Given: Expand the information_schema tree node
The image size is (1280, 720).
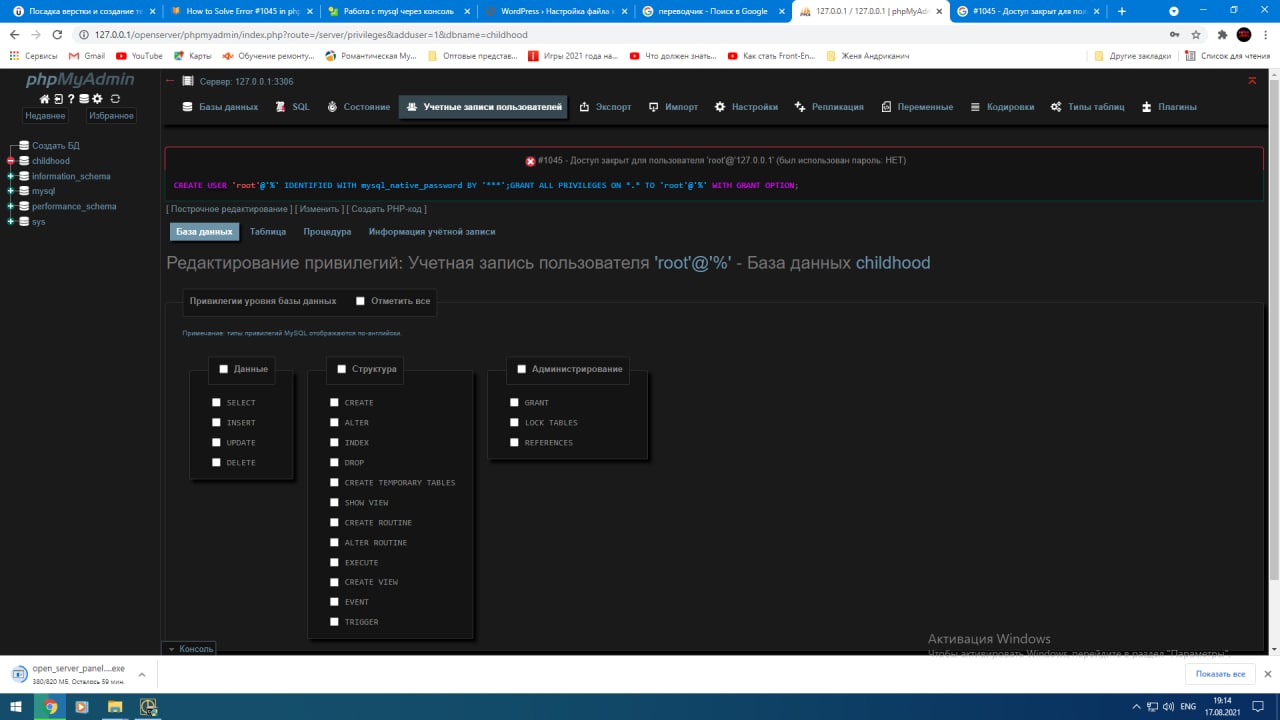Looking at the screenshot, I should click(11, 176).
